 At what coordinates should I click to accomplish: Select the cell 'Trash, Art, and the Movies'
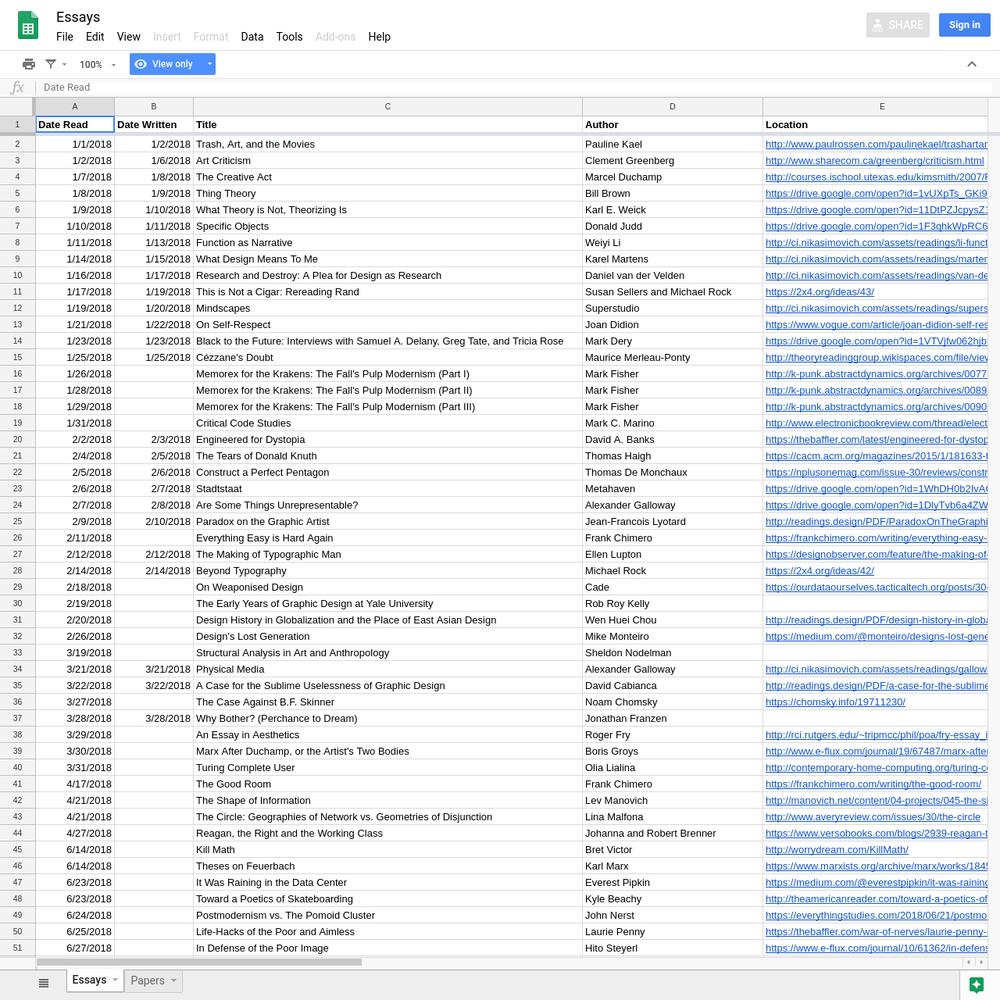point(388,144)
